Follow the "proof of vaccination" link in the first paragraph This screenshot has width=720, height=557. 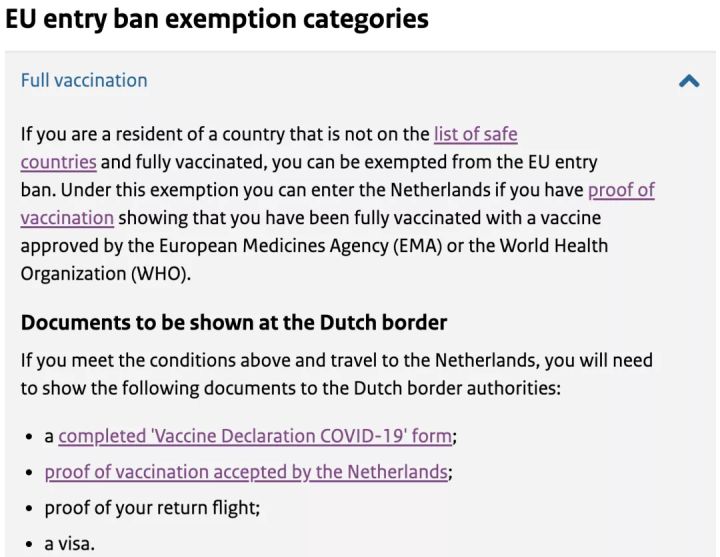[x=621, y=190]
